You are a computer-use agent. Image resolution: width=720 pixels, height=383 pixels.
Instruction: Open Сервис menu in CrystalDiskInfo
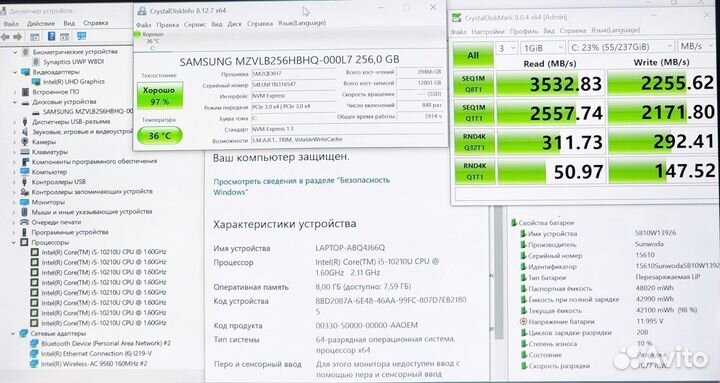pyautogui.click(x=195, y=24)
